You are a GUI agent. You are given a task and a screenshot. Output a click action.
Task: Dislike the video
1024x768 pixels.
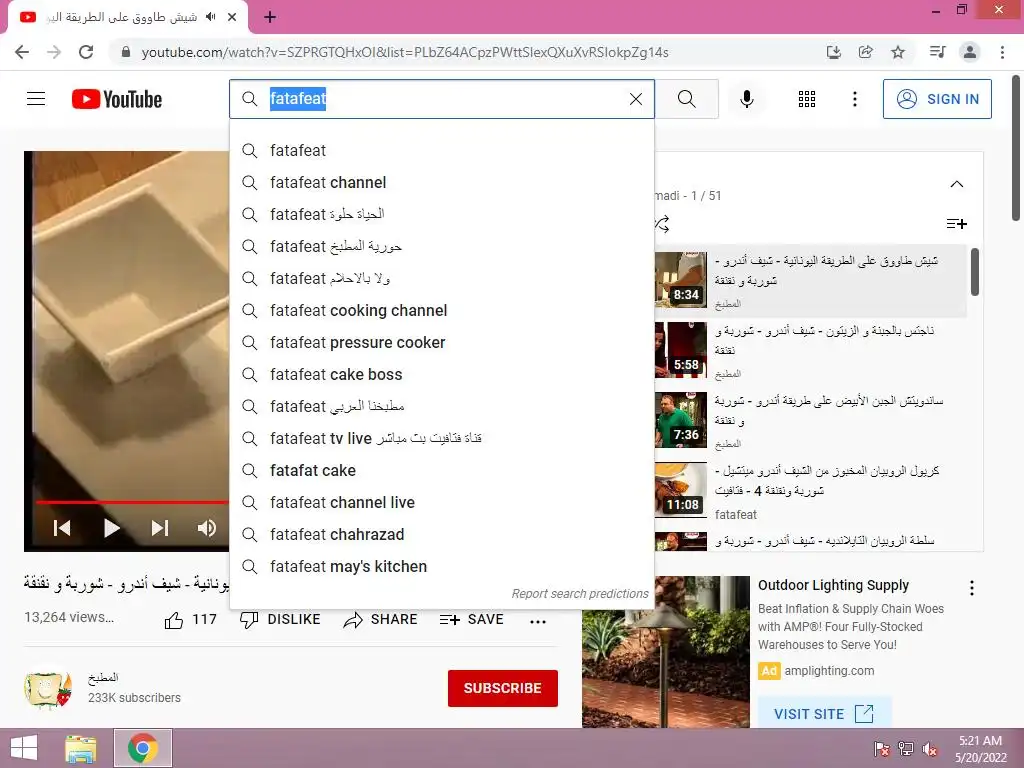280,620
